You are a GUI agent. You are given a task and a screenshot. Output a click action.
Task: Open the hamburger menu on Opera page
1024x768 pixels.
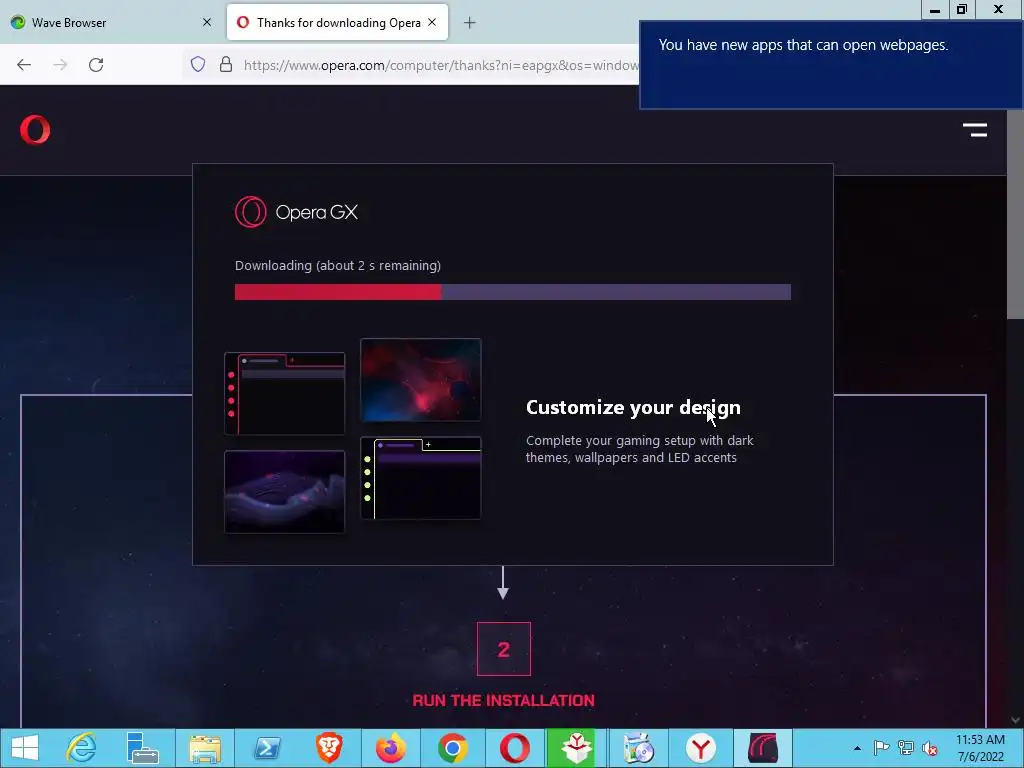[975, 130]
